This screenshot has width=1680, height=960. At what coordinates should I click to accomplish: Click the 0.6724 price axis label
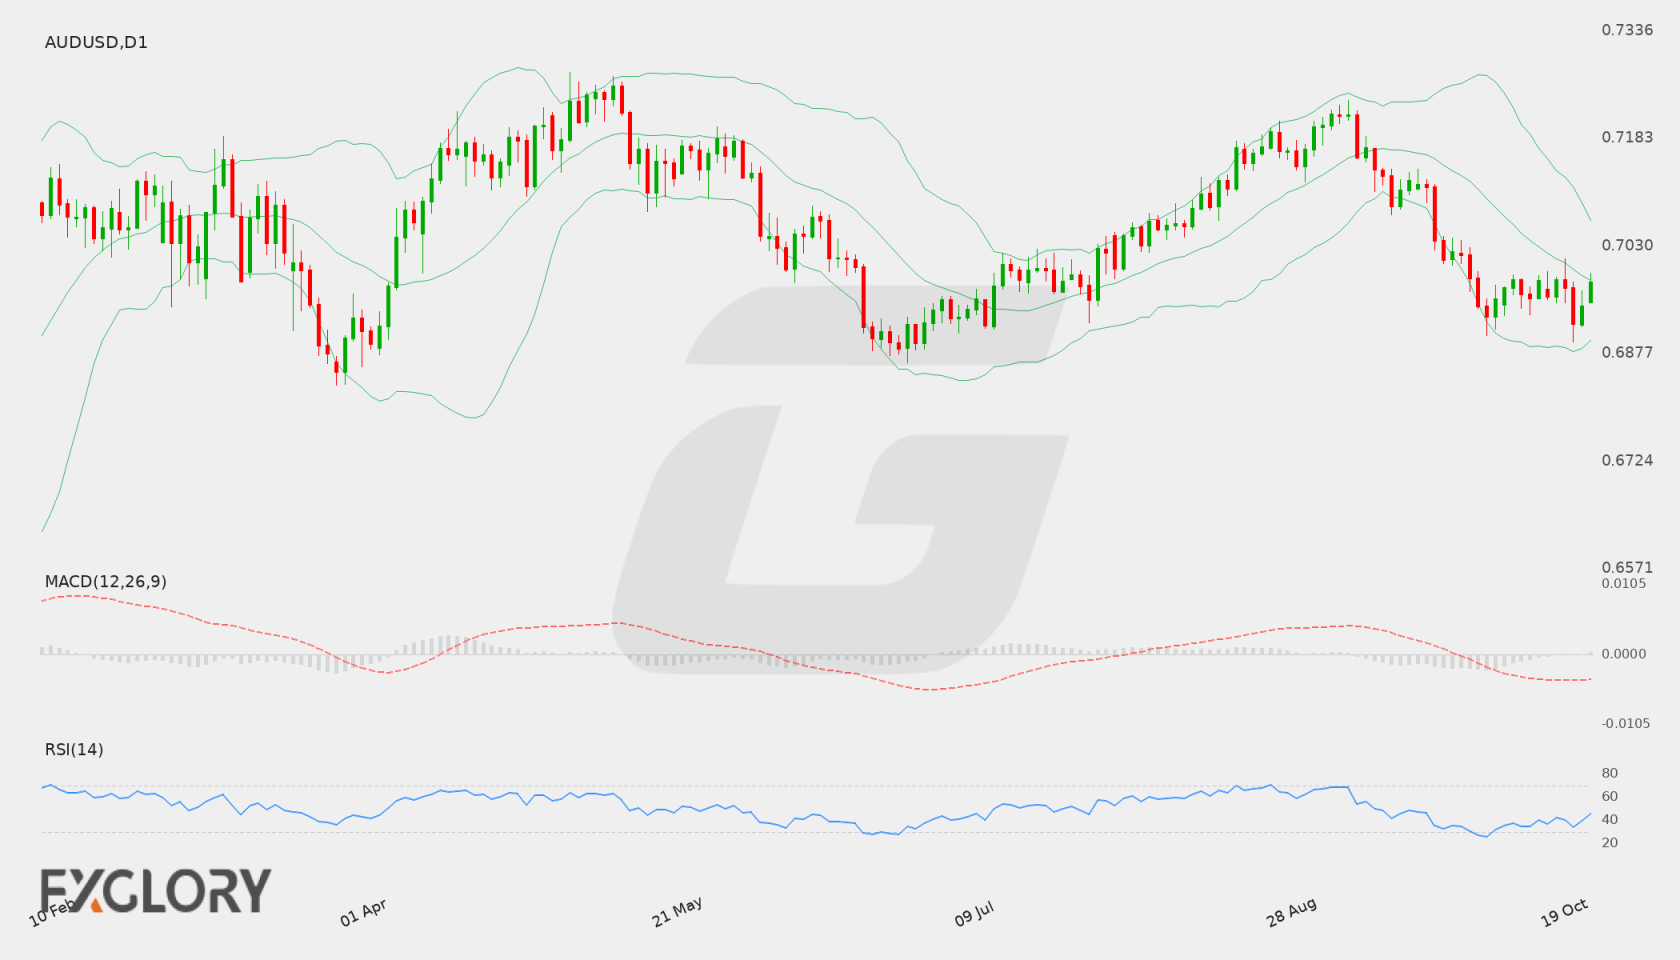tap(1627, 460)
